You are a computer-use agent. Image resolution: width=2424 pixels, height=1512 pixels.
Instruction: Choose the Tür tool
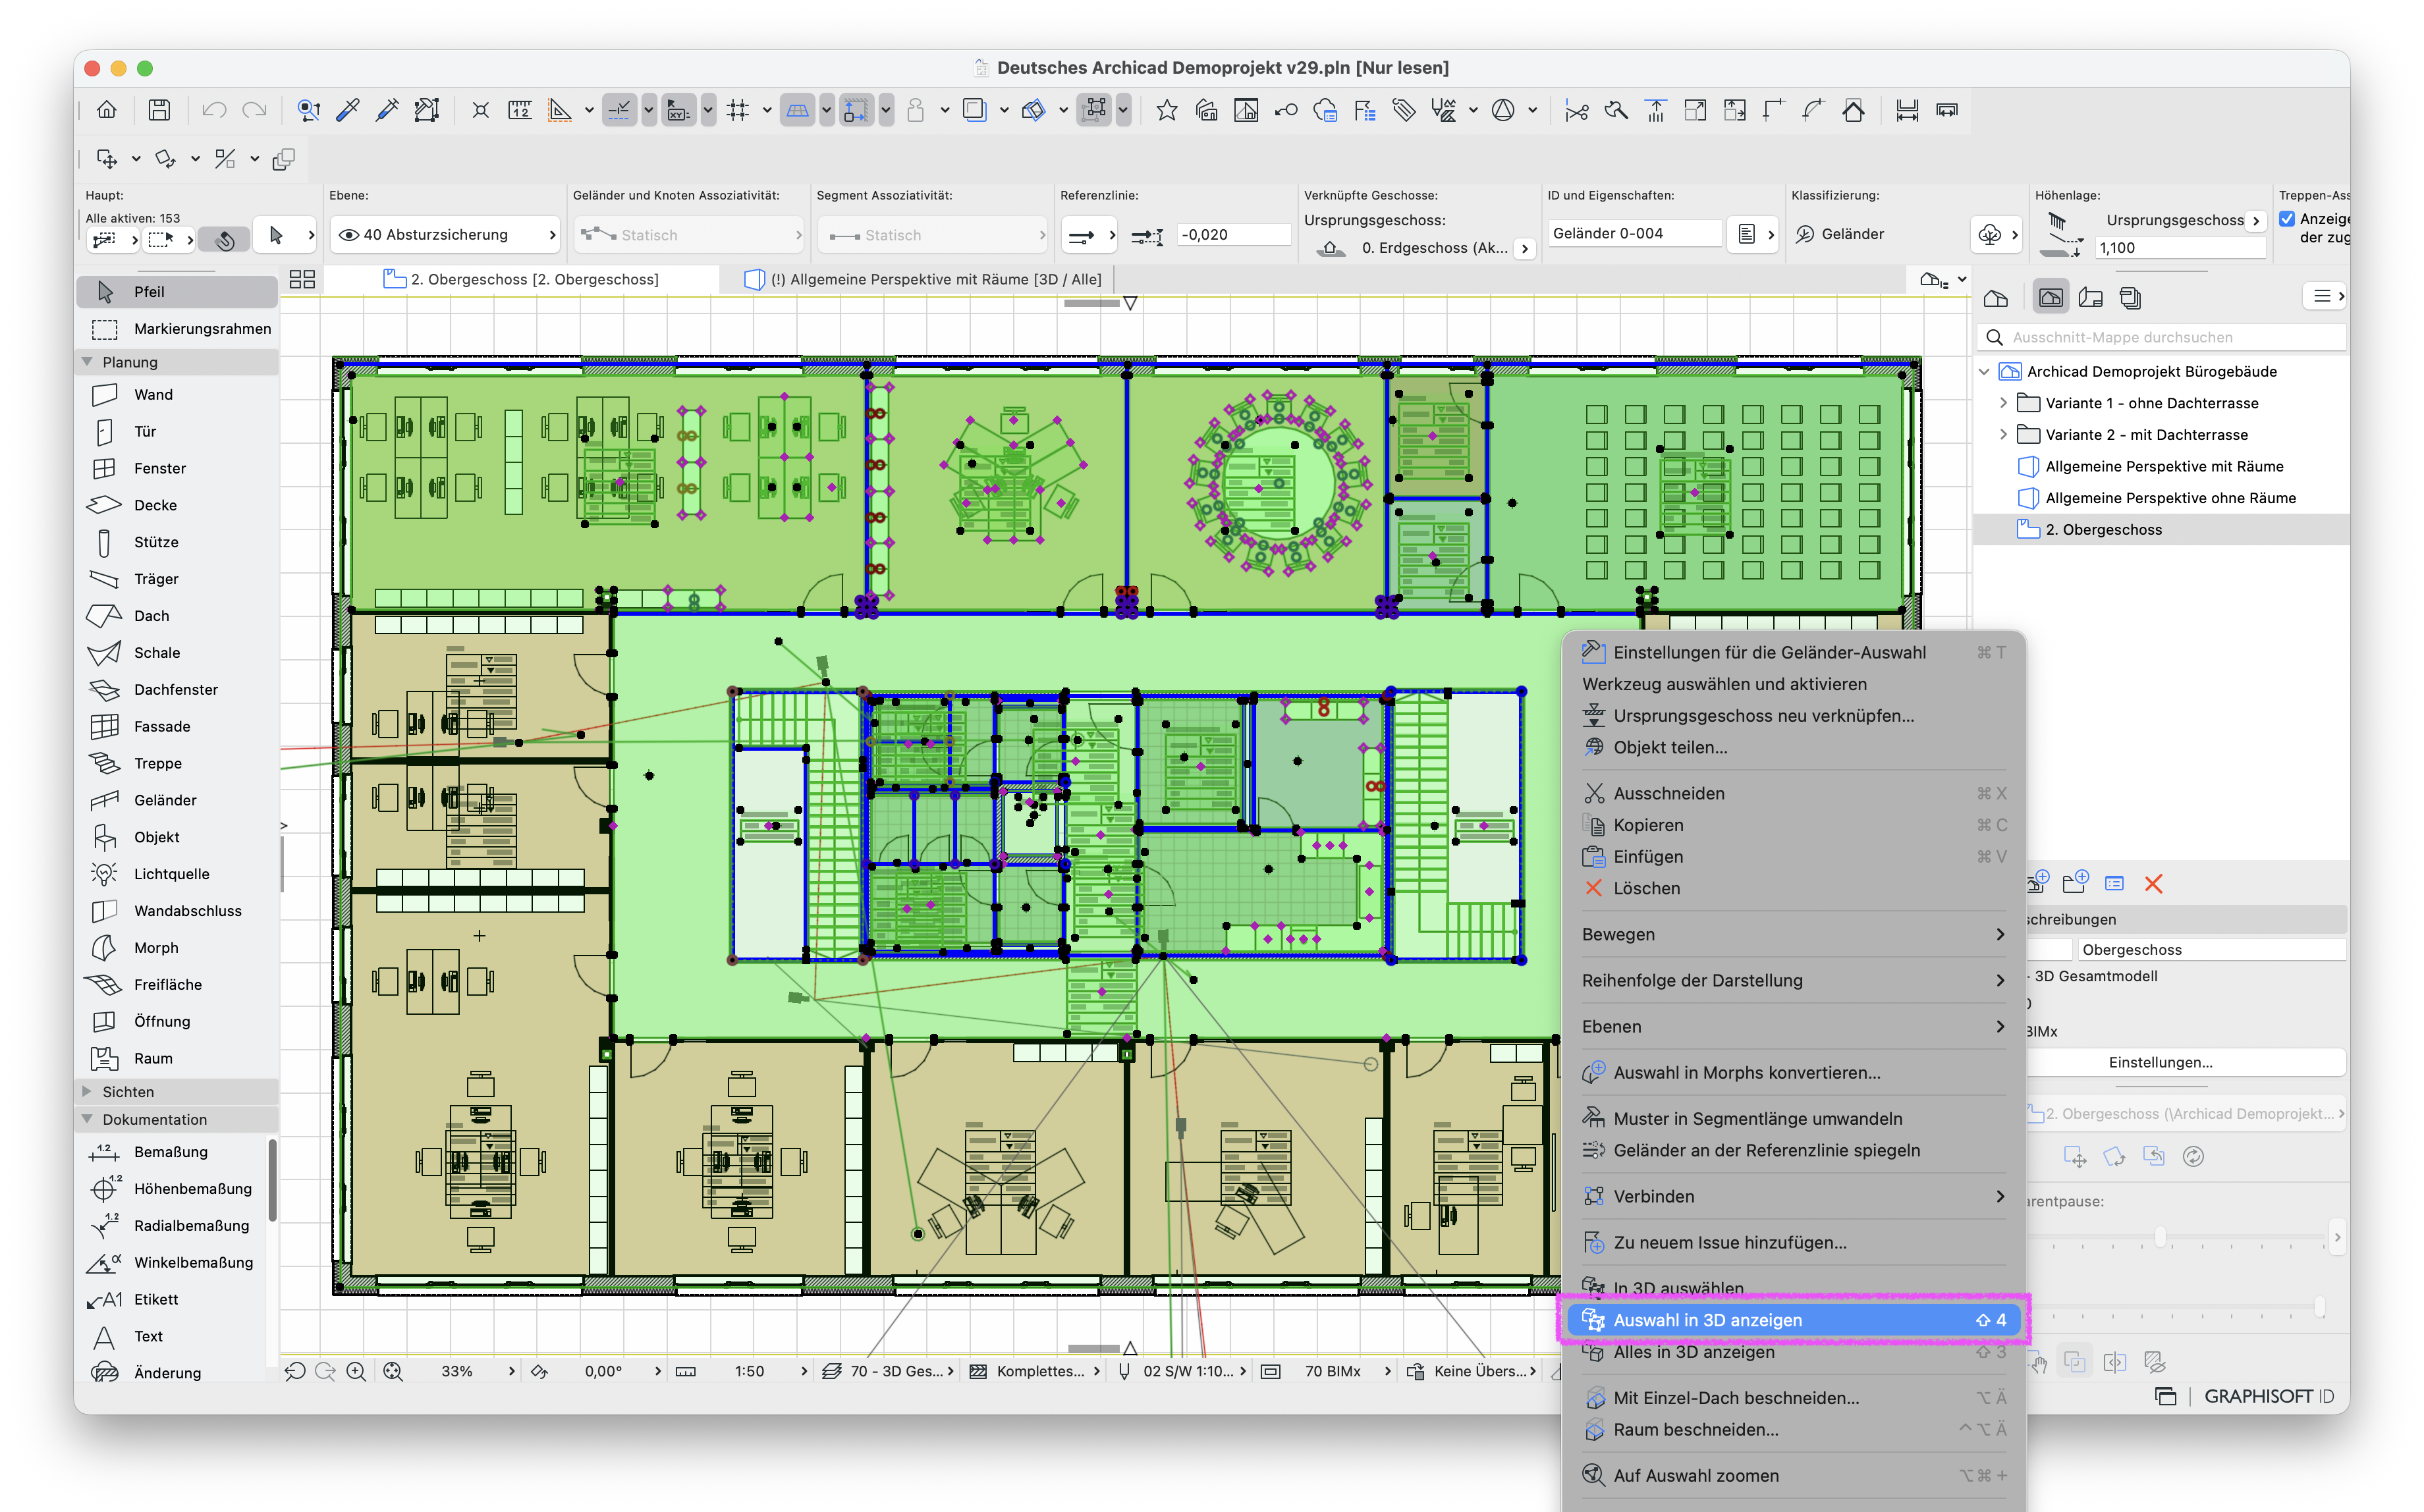point(177,431)
